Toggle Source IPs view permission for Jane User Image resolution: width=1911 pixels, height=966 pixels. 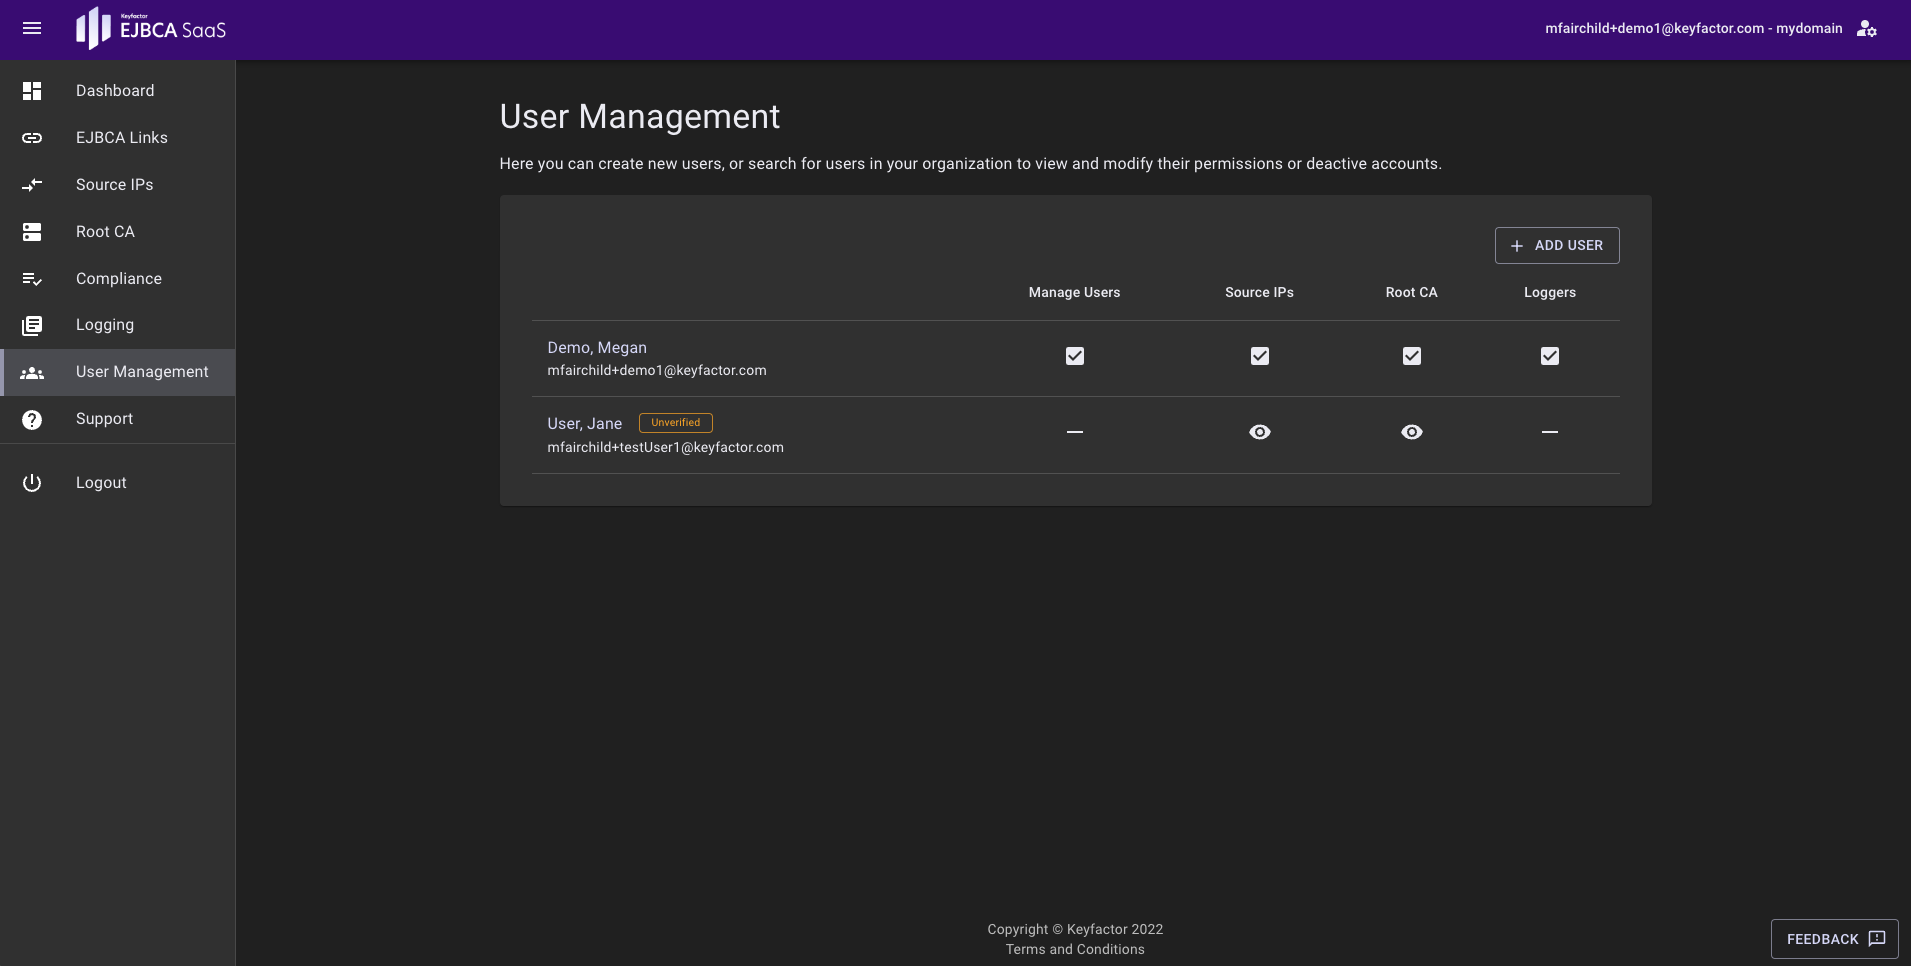point(1260,432)
